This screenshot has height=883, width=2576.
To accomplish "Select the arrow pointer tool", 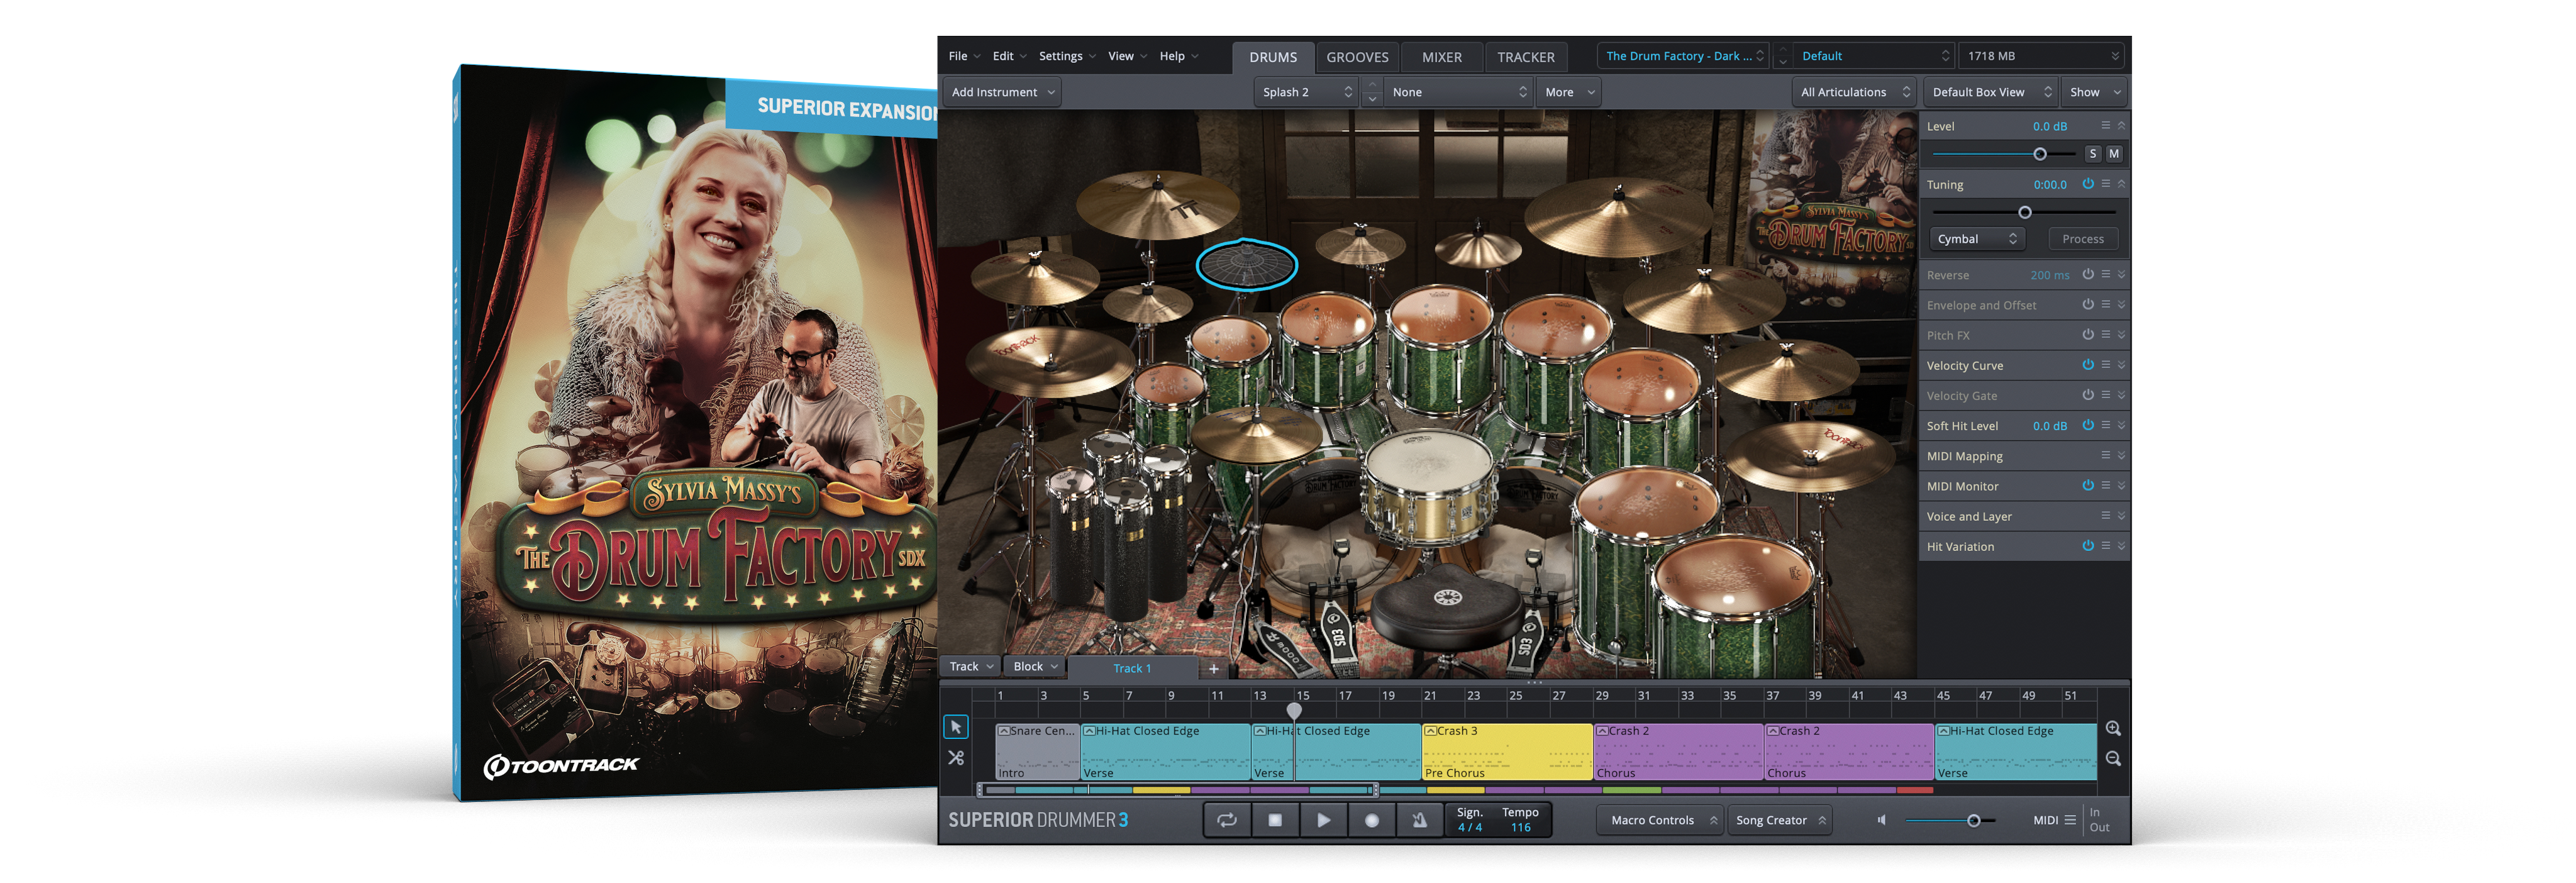I will click(955, 727).
